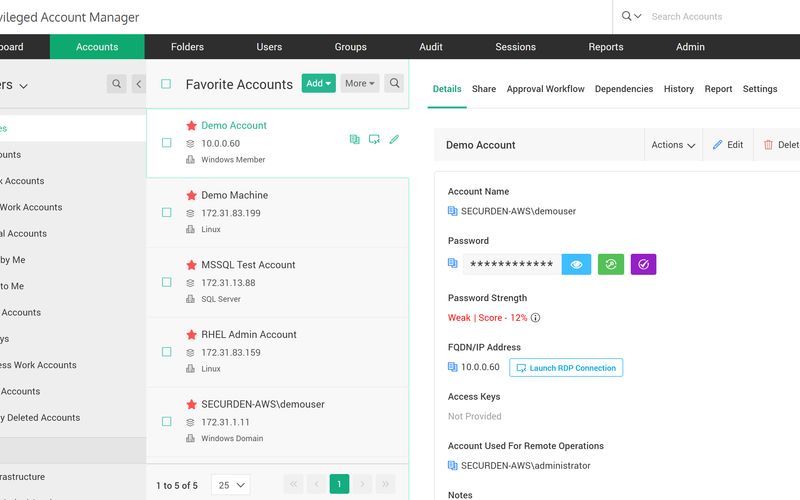This screenshot has height=500, width=800.
Task: Click the Launch RDP Connection button
Action: point(566,368)
